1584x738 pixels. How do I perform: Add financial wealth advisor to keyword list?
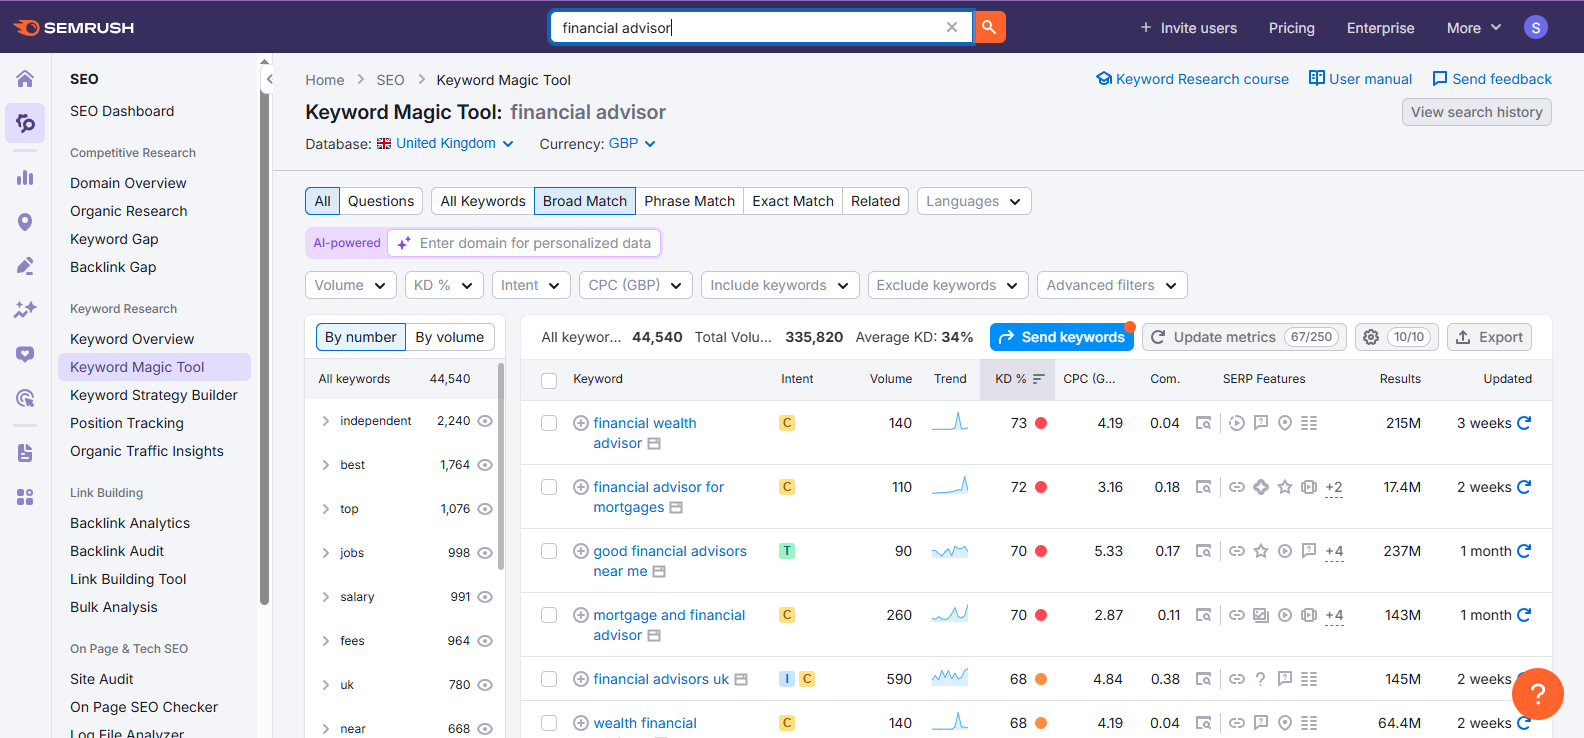580,423
